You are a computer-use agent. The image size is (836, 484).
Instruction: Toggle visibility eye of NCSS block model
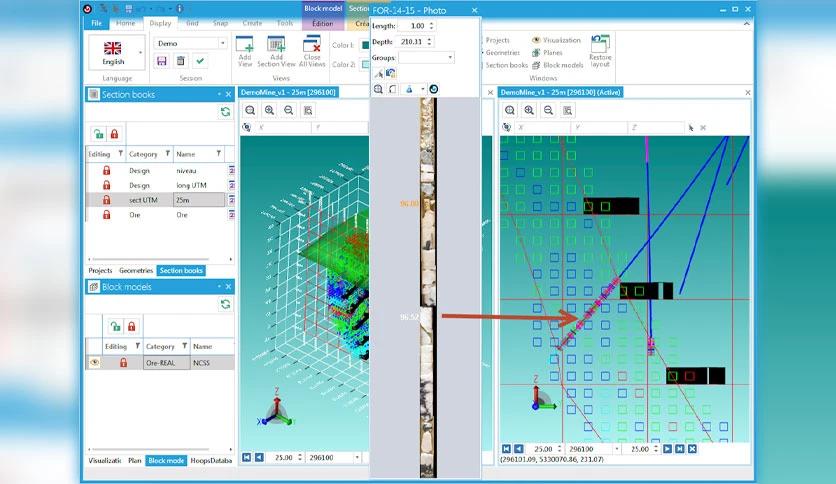point(94,362)
